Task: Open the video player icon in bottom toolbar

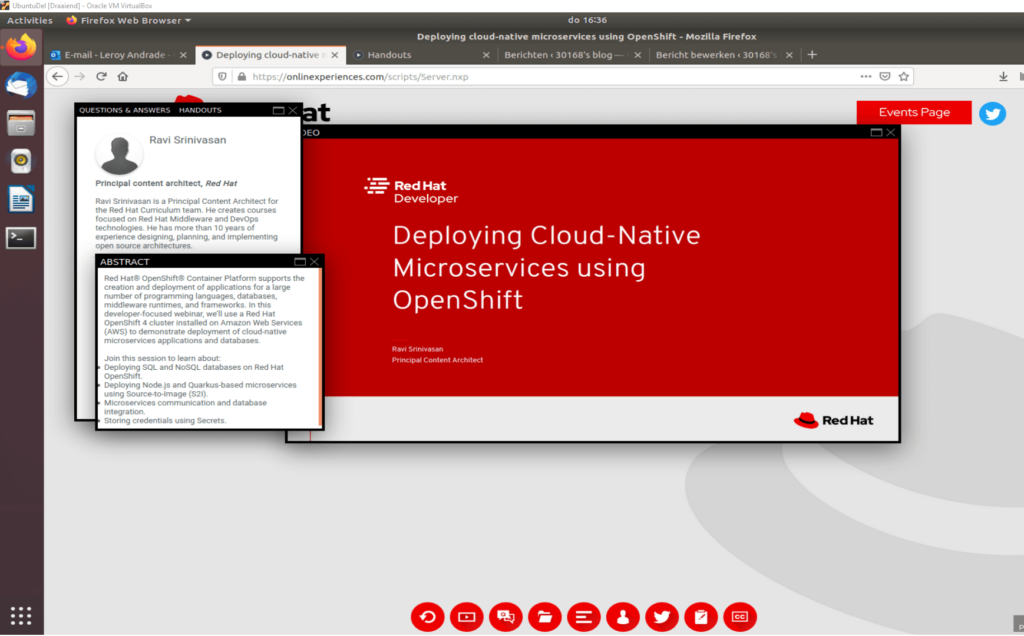Action: click(466, 617)
